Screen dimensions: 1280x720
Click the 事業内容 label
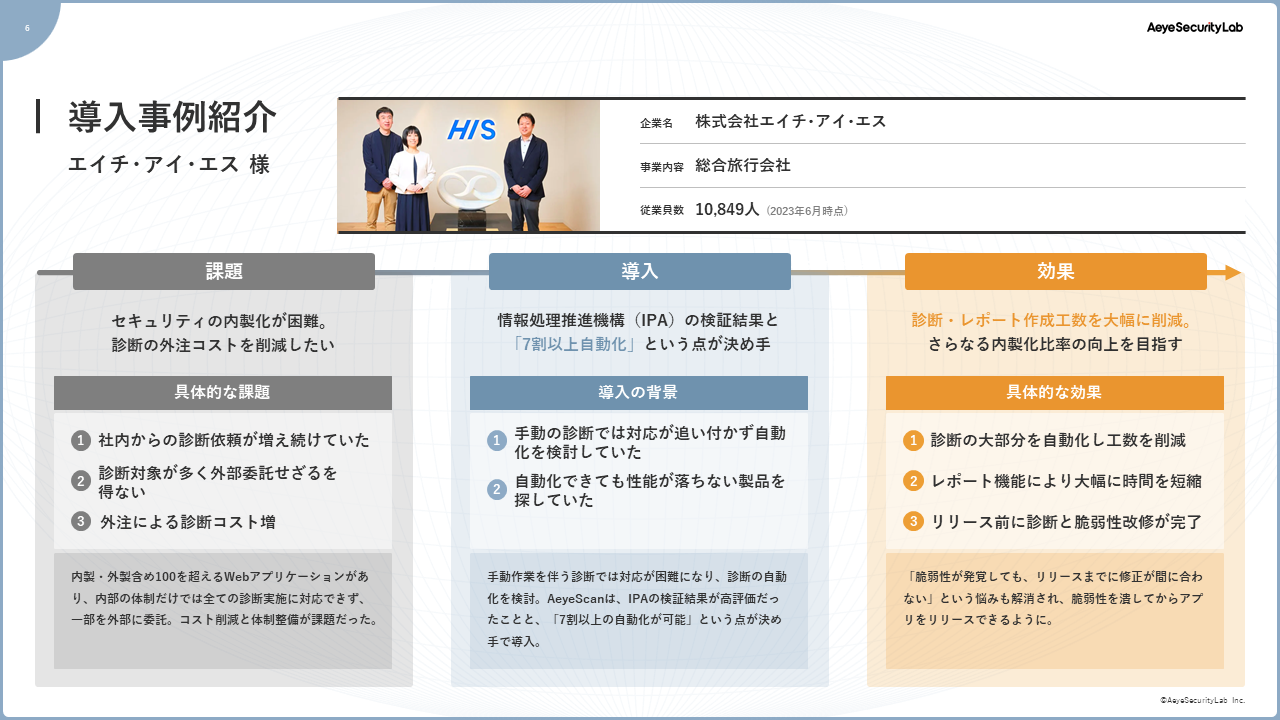click(x=662, y=167)
